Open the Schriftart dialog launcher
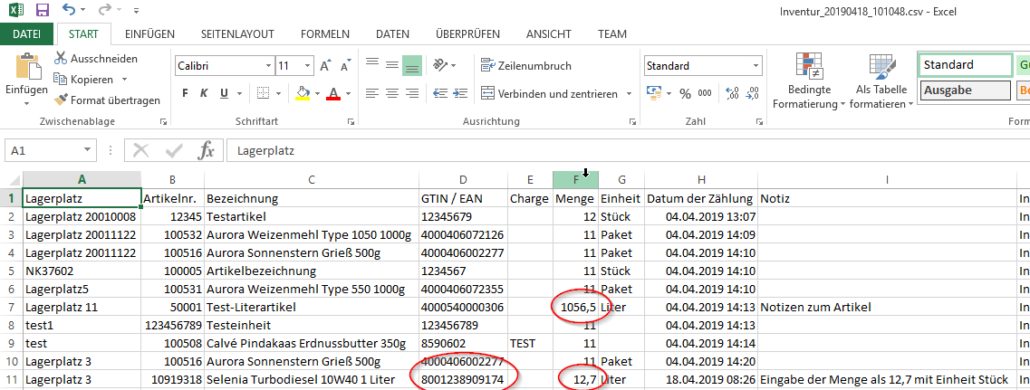The height and width of the screenshot is (390, 1030). tap(351, 121)
